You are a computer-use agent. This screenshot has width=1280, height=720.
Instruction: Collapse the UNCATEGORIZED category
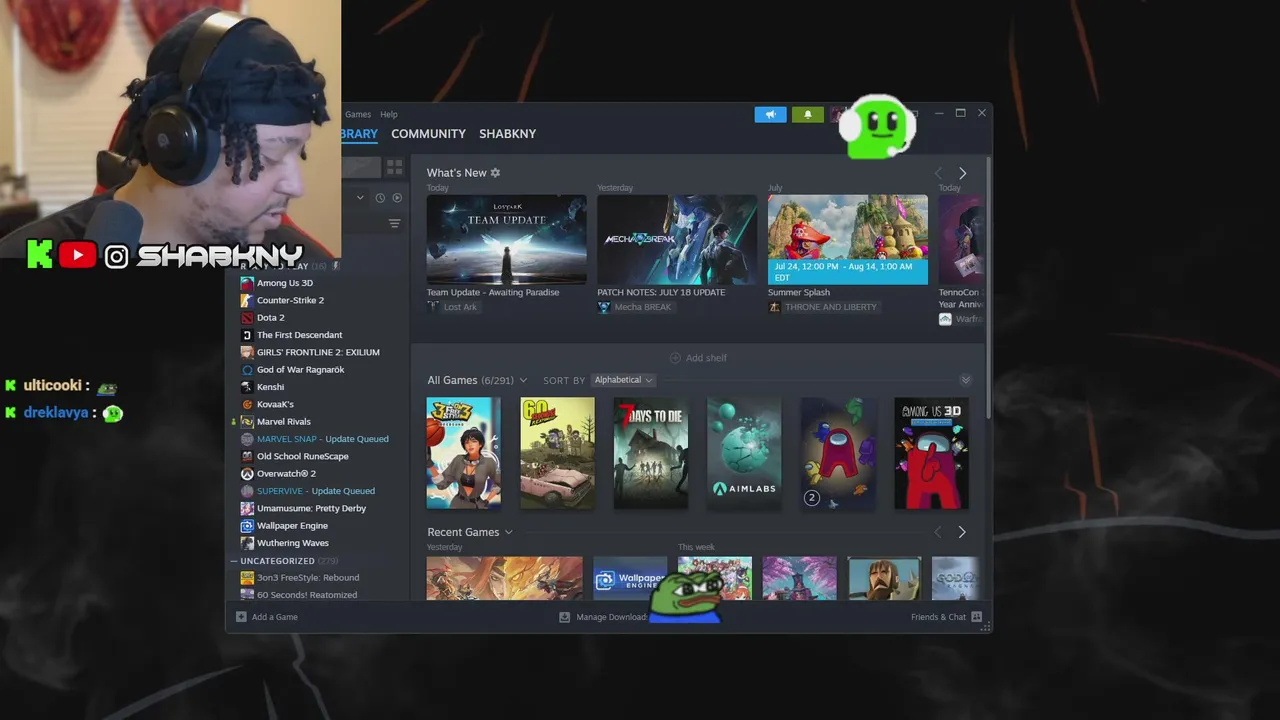(234, 561)
